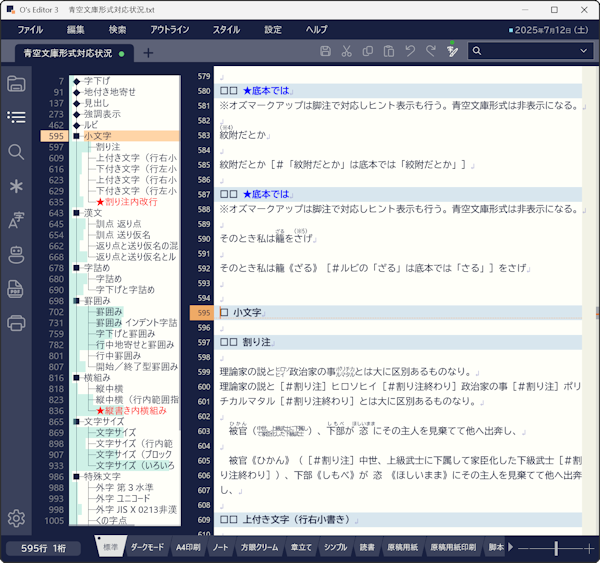Image resolution: width=600 pixels, height=563 pixels.
Task: Click the undo arrow icon
Action: pyautogui.click(x=410, y=51)
